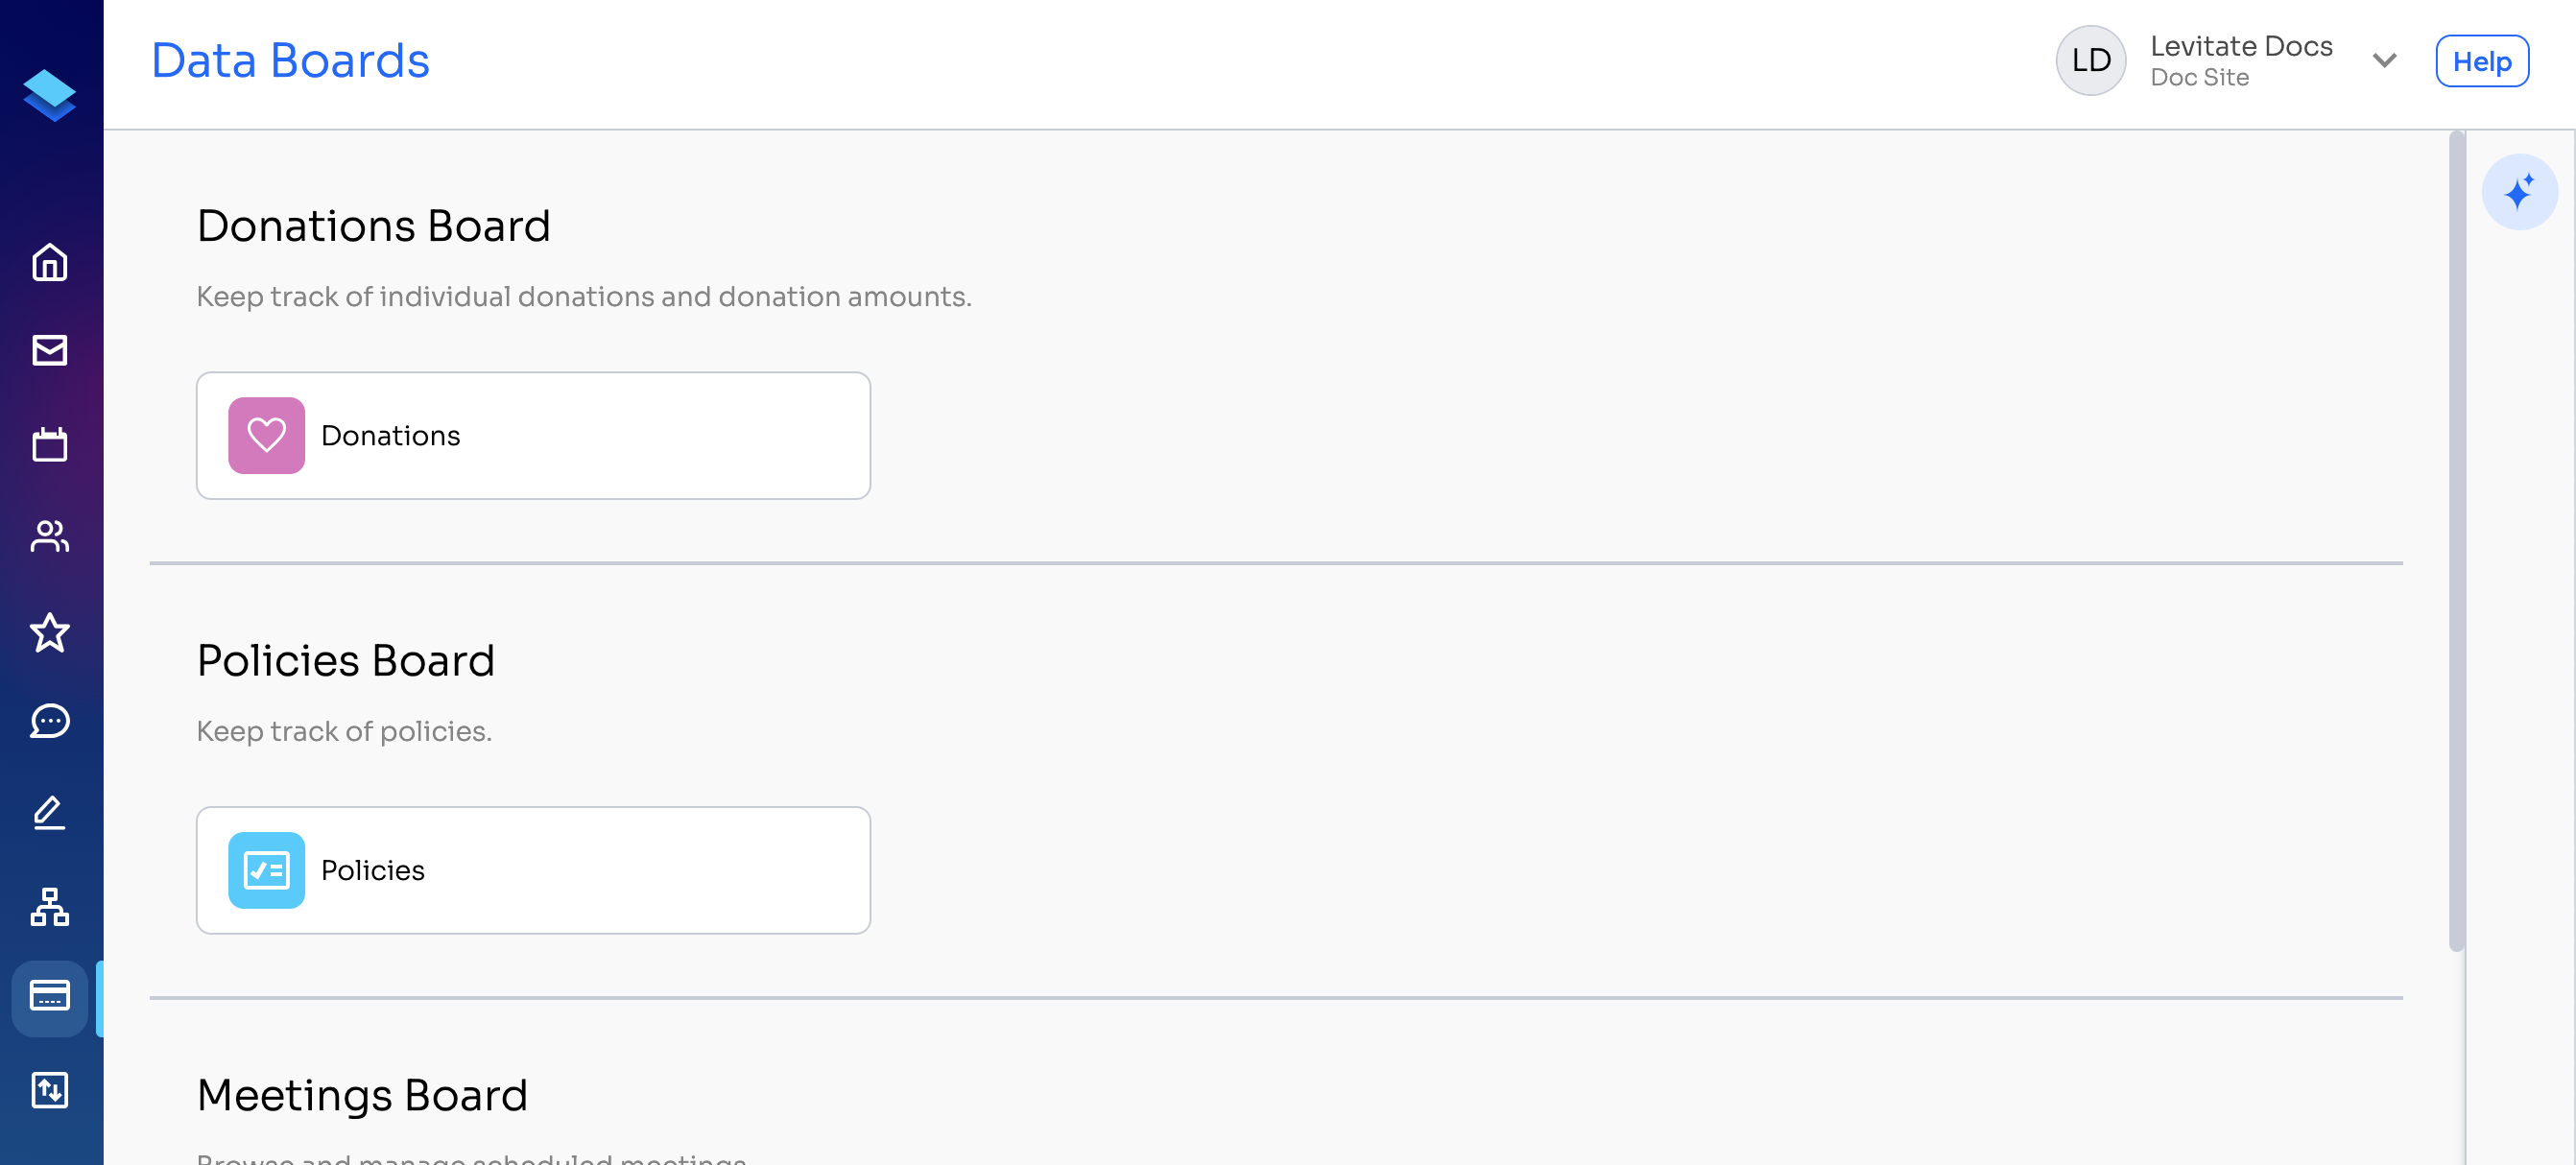
Task: Open the Policies board card
Action: [533, 870]
